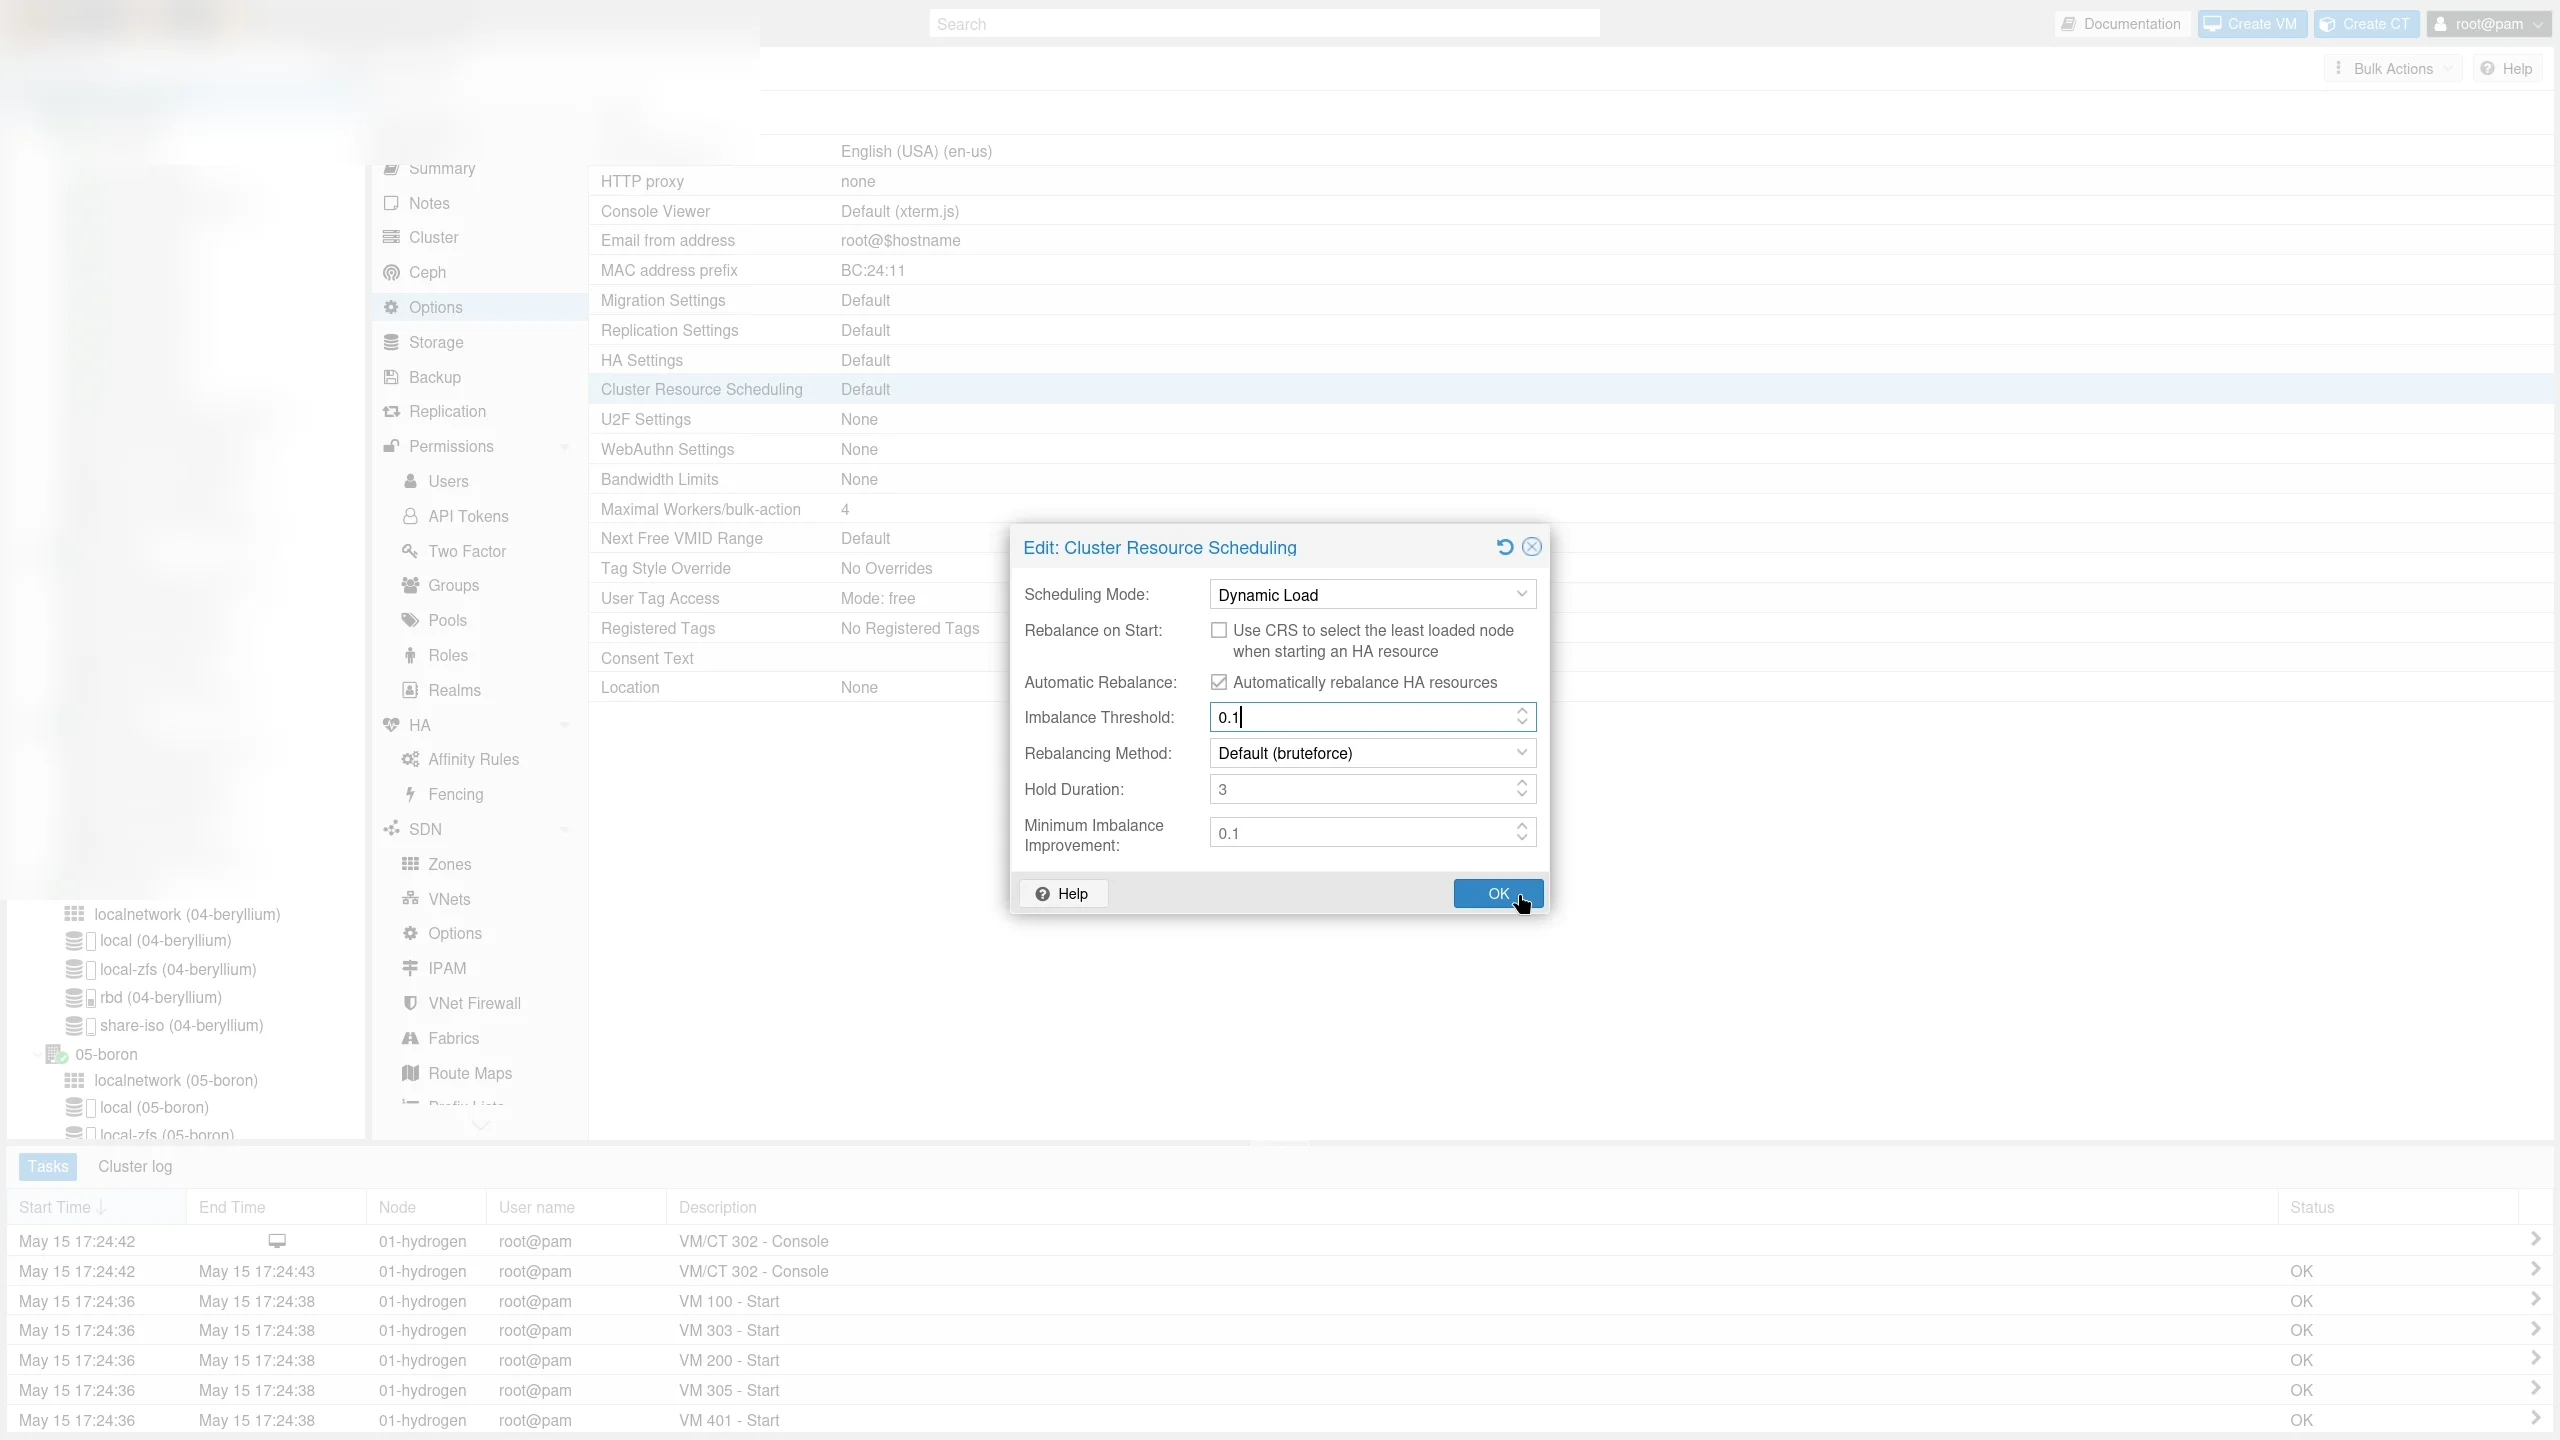Increase the Imbalance Threshold using its spinner
The image size is (2560, 1440).
[1522, 711]
